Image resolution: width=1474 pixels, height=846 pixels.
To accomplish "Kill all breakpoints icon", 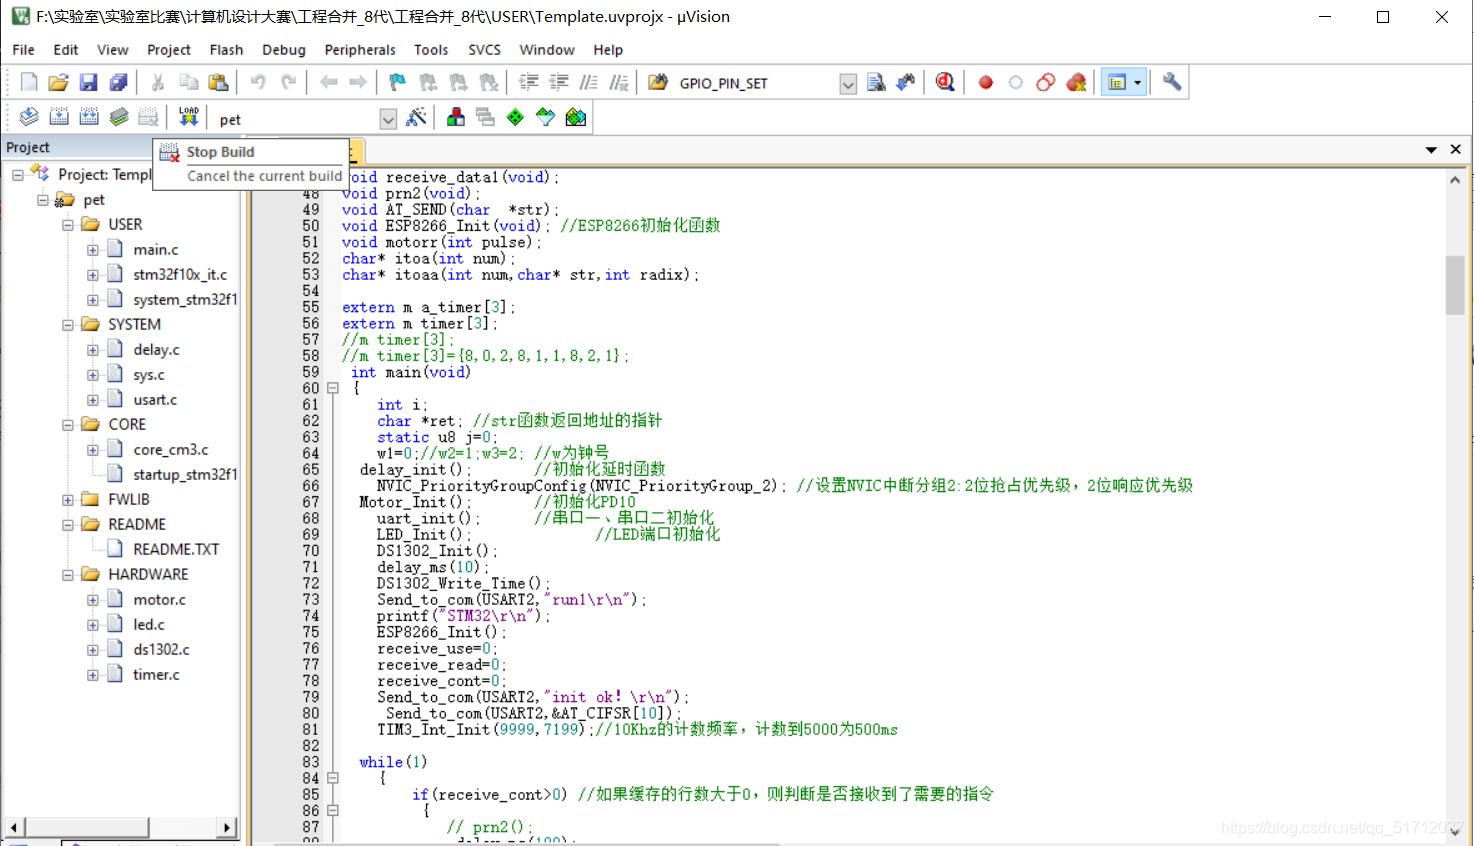I will coord(1076,83).
